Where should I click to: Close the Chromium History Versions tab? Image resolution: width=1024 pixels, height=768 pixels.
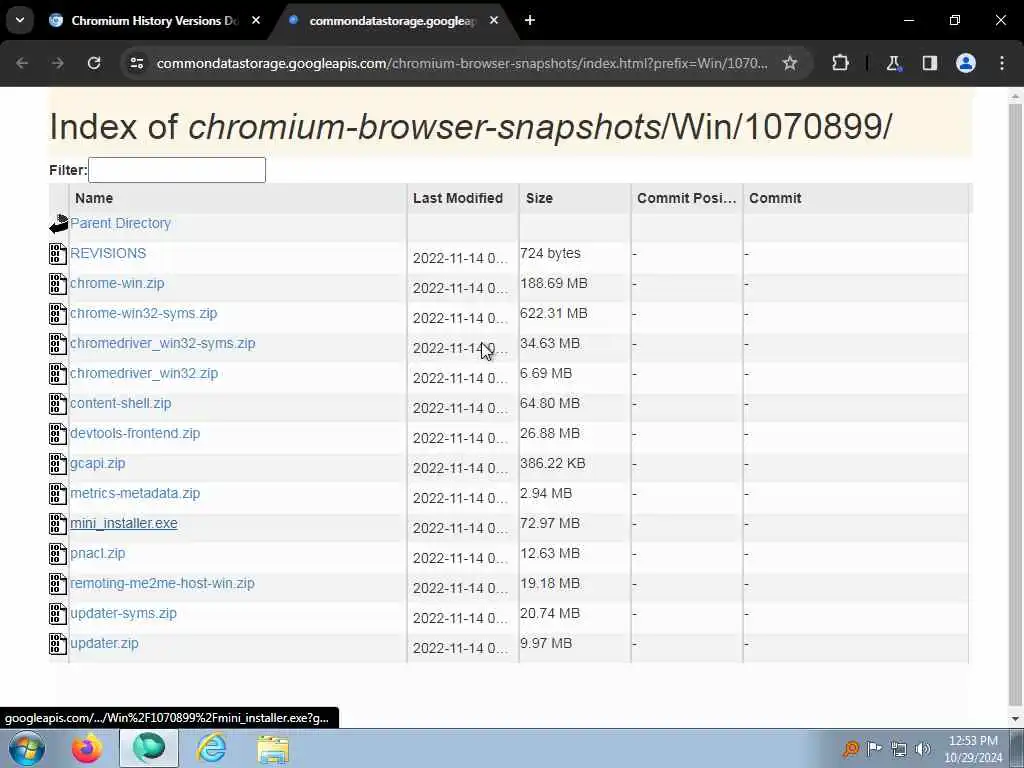pyautogui.click(x=256, y=20)
